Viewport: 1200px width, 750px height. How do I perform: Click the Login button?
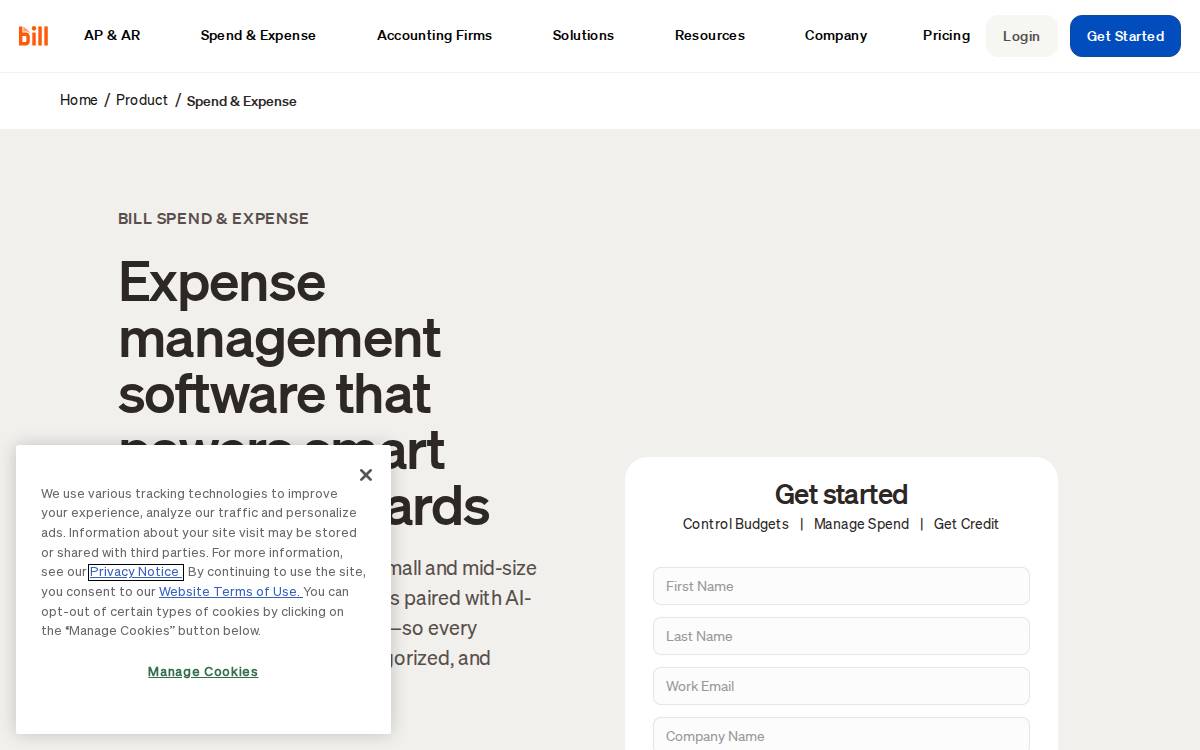click(1021, 36)
